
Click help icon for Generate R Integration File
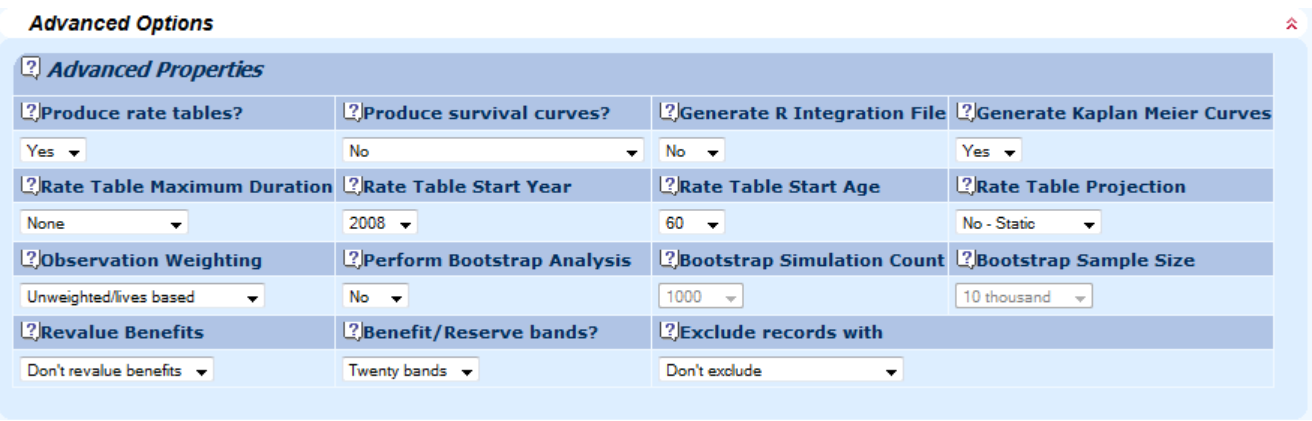668,114
